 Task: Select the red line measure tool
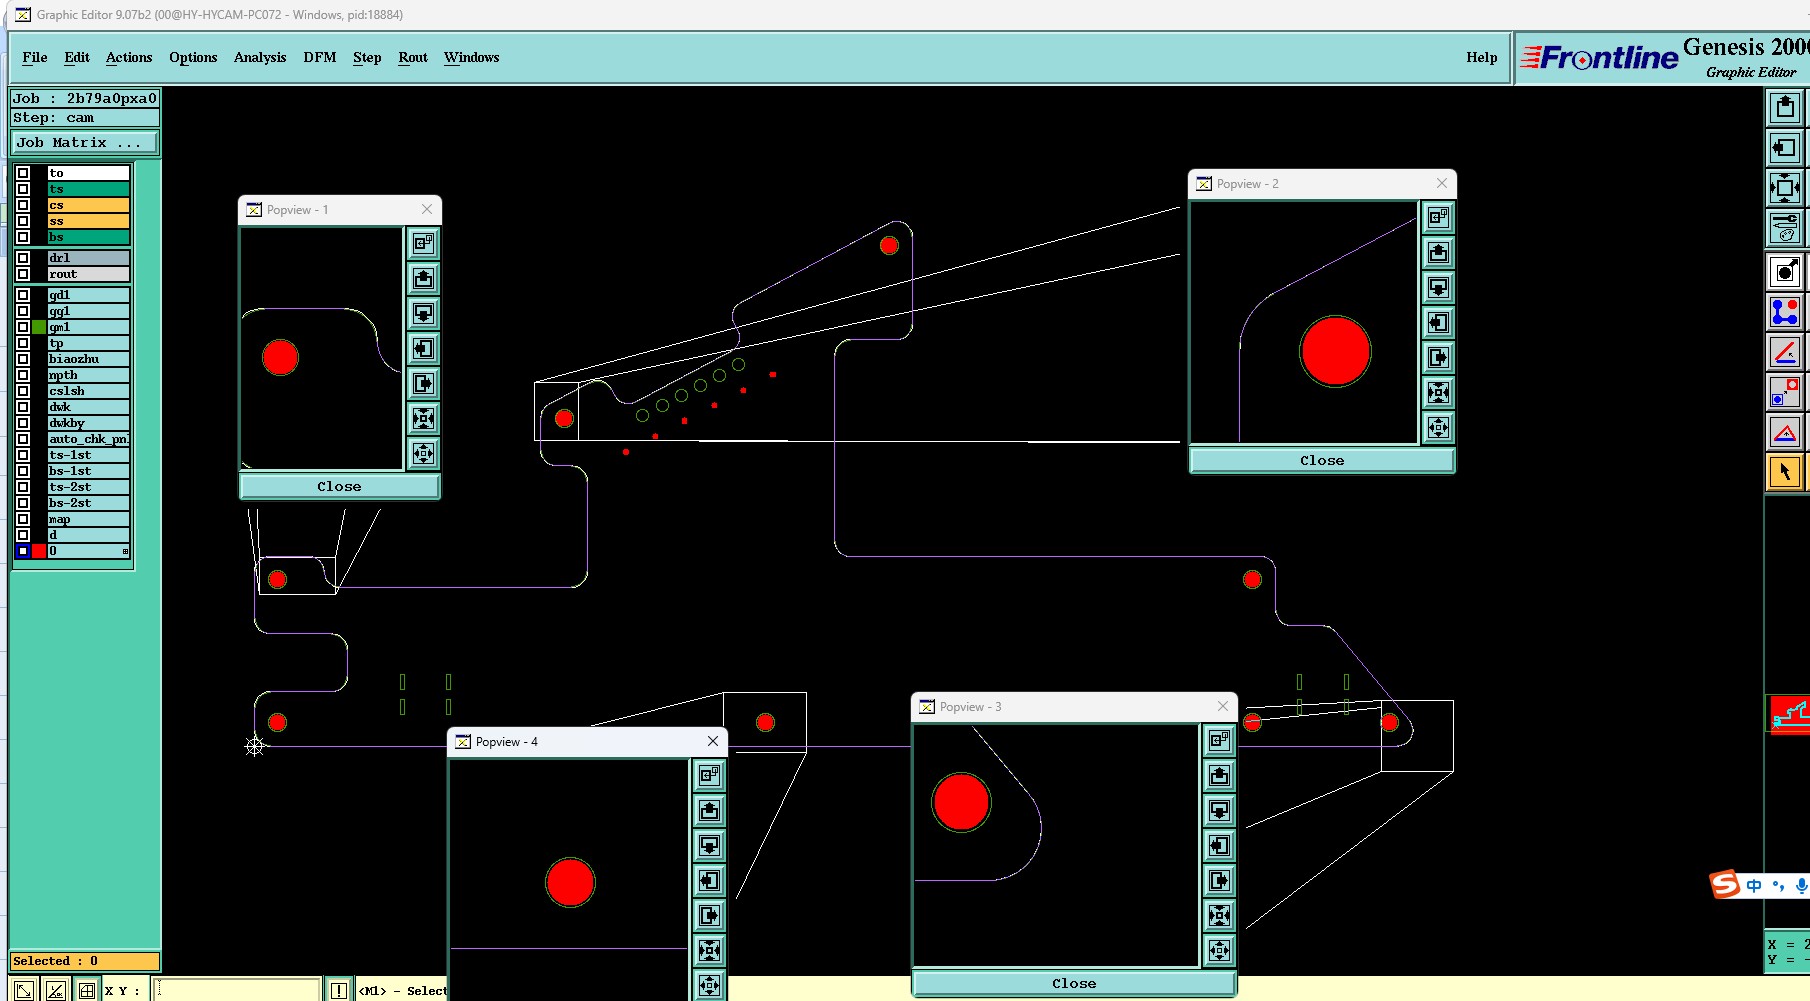1785,352
